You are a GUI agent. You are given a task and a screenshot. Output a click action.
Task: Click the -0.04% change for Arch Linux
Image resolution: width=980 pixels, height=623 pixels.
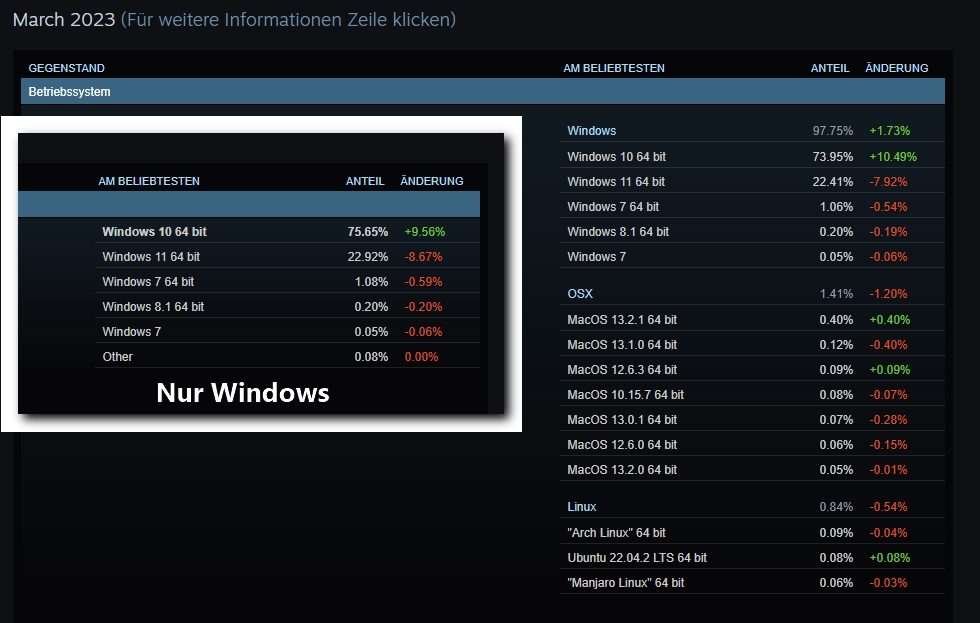pos(888,532)
